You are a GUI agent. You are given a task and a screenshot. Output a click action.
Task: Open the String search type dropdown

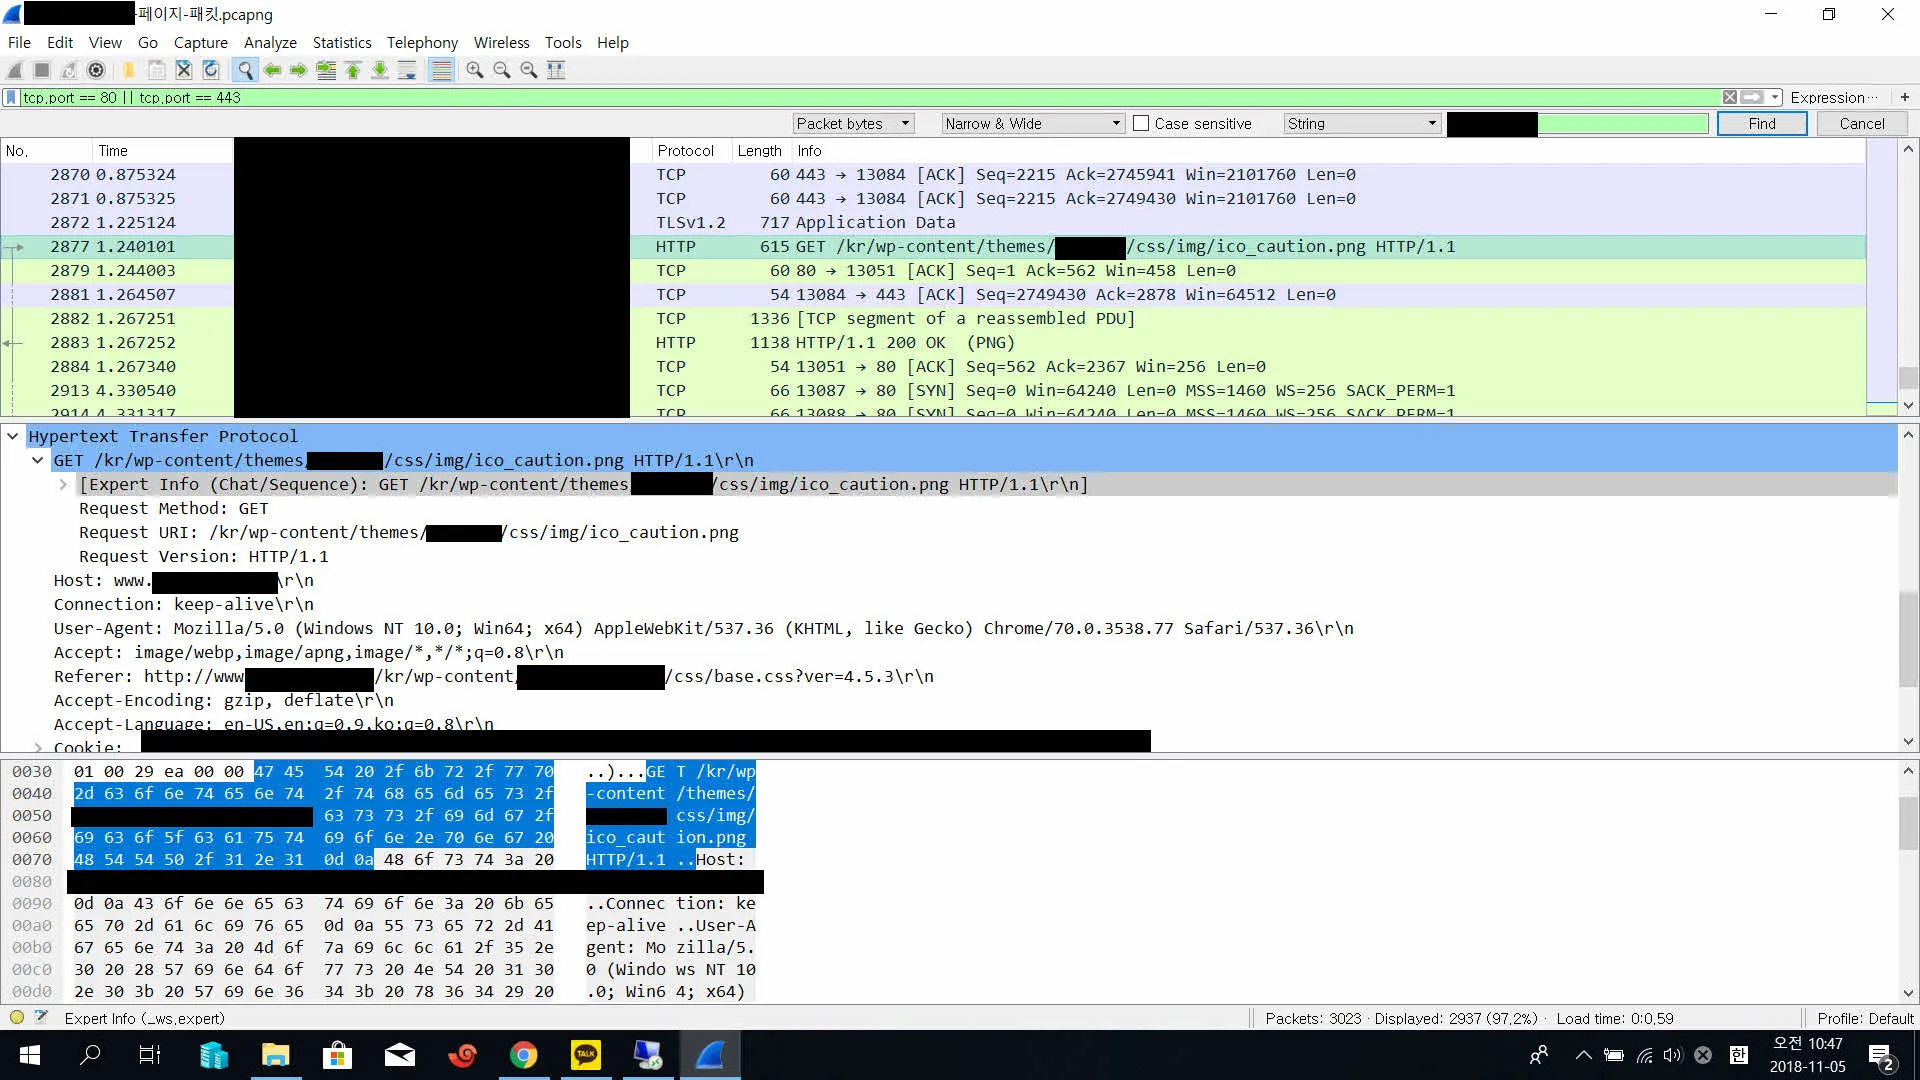pos(1362,124)
